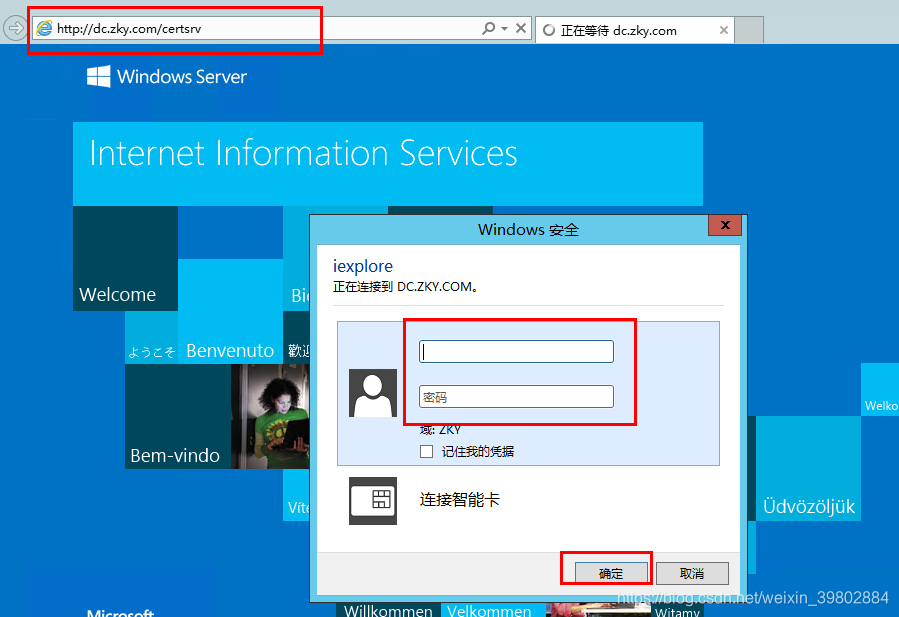This screenshot has height=617, width=899.
Task: Select the dc.zky.com browser tab
Action: (634, 30)
